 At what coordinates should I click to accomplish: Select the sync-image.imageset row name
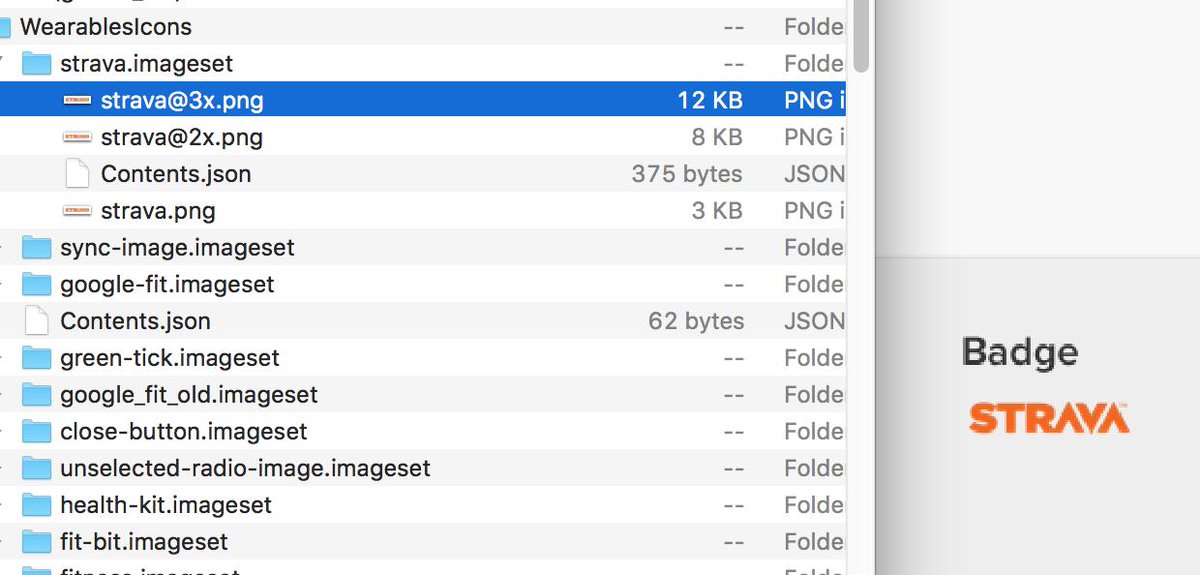coord(177,247)
